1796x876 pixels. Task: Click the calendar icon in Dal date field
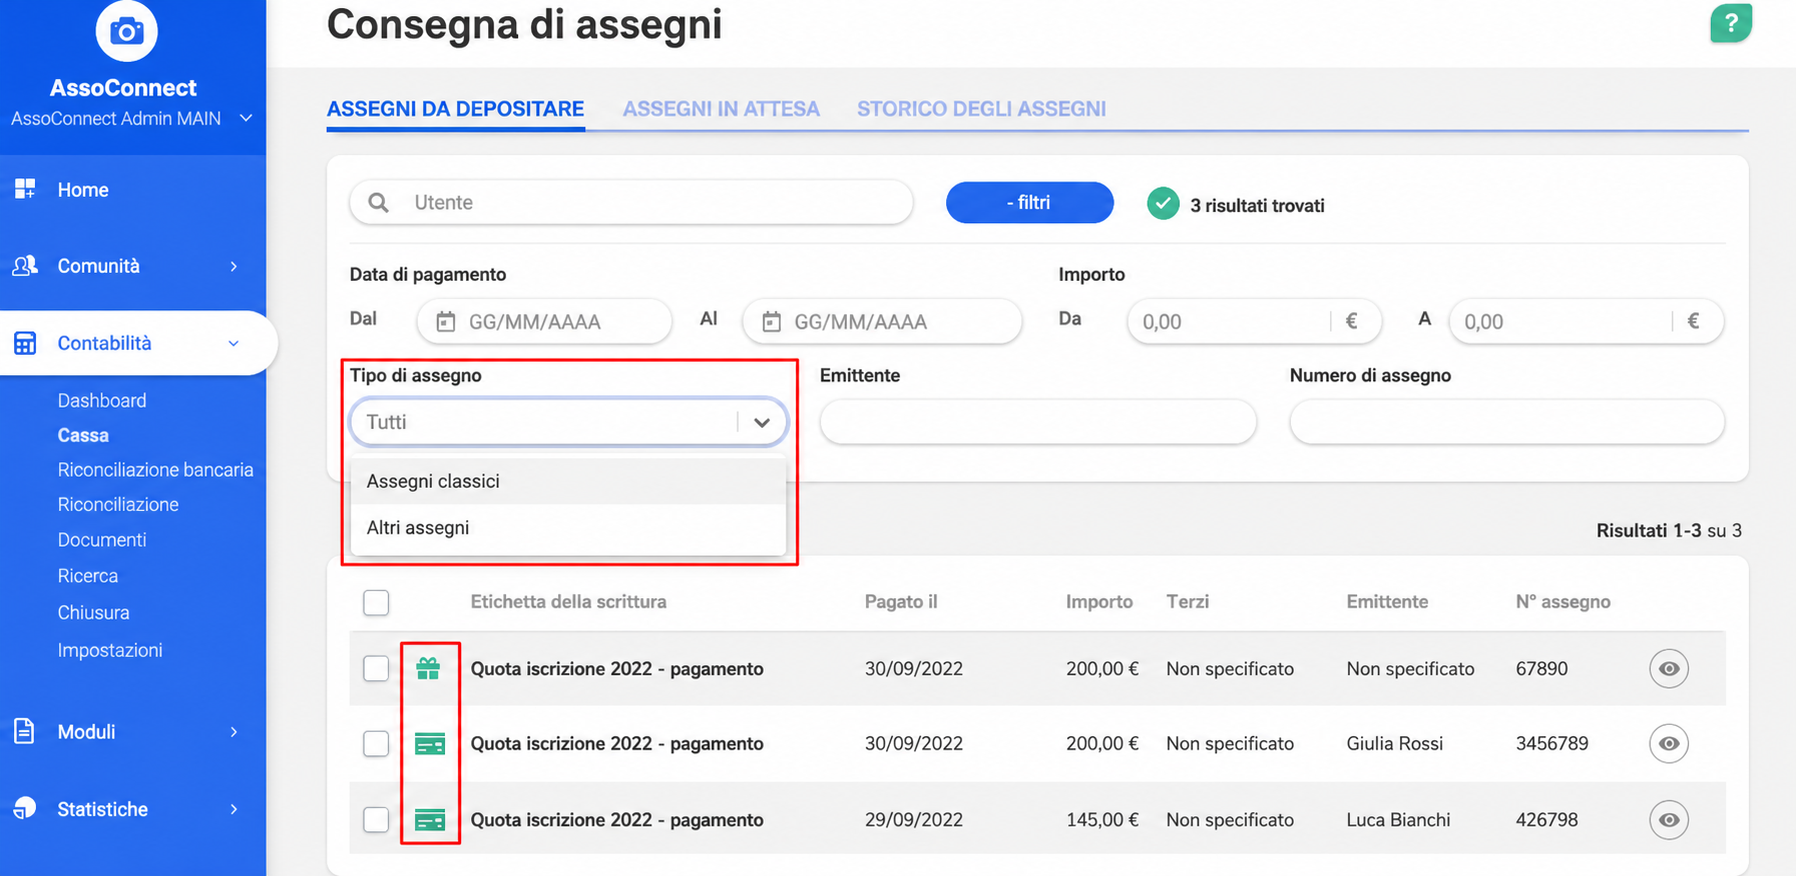(446, 322)
